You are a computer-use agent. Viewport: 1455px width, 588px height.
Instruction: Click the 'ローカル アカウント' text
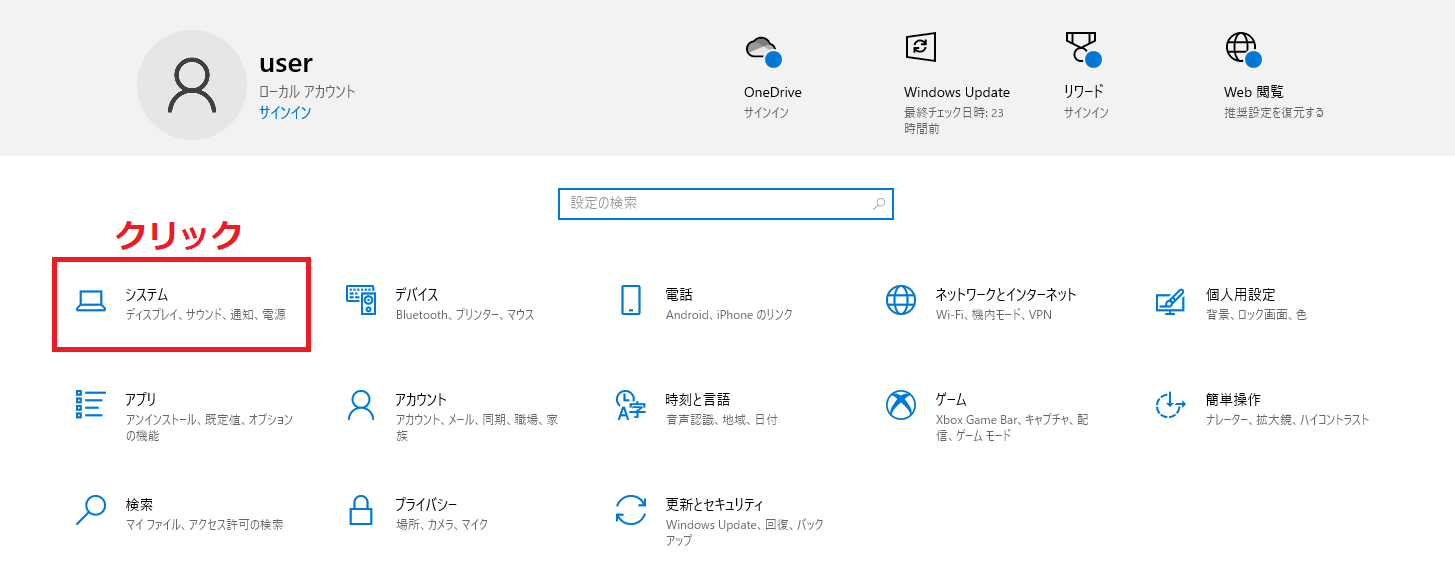click(x=307, y=91)
